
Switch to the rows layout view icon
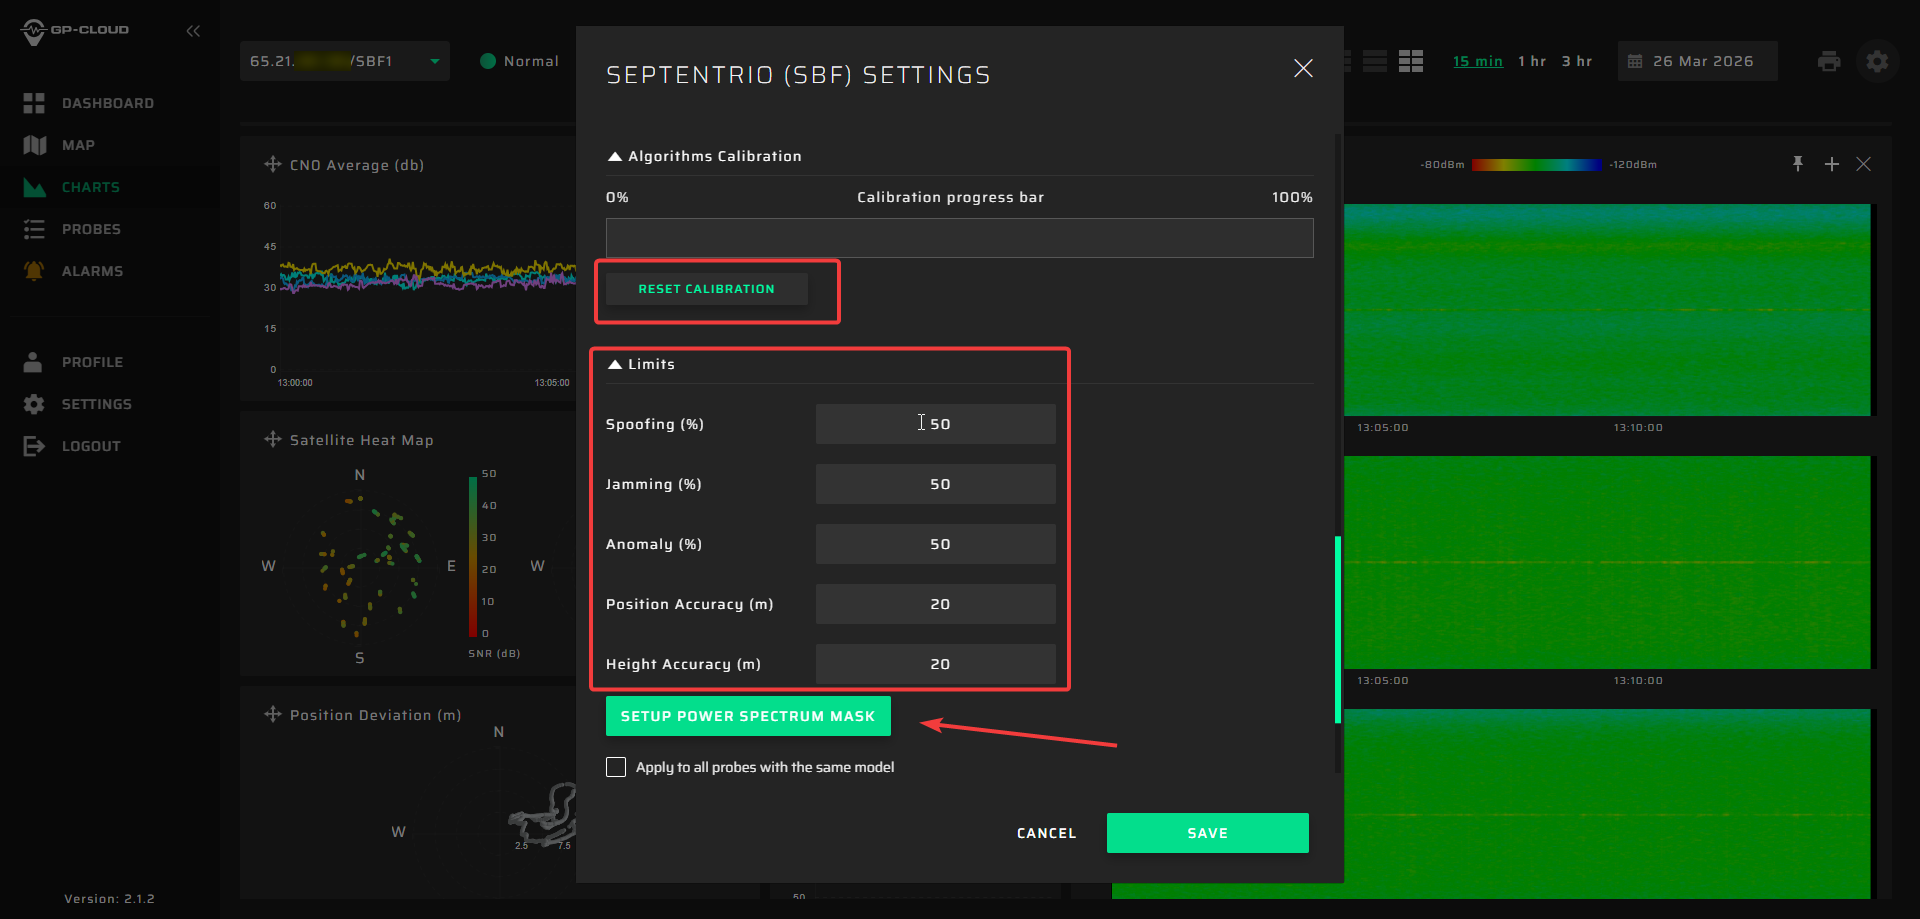(1375, 61)
